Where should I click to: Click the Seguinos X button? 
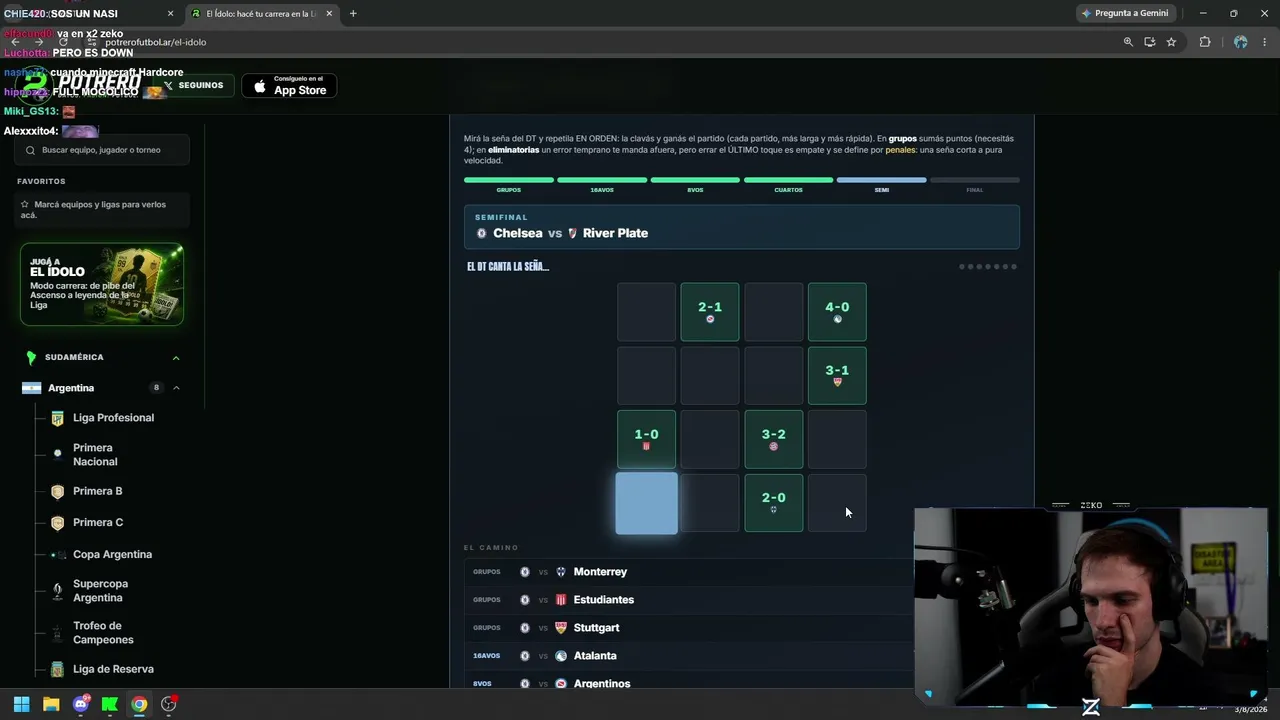194,86
